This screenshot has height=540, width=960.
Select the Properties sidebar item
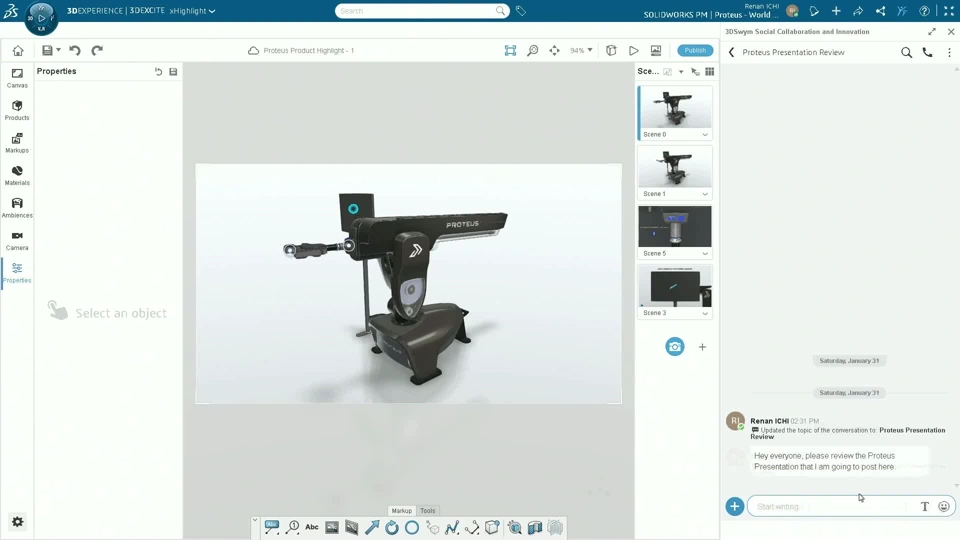click(17, 272)
